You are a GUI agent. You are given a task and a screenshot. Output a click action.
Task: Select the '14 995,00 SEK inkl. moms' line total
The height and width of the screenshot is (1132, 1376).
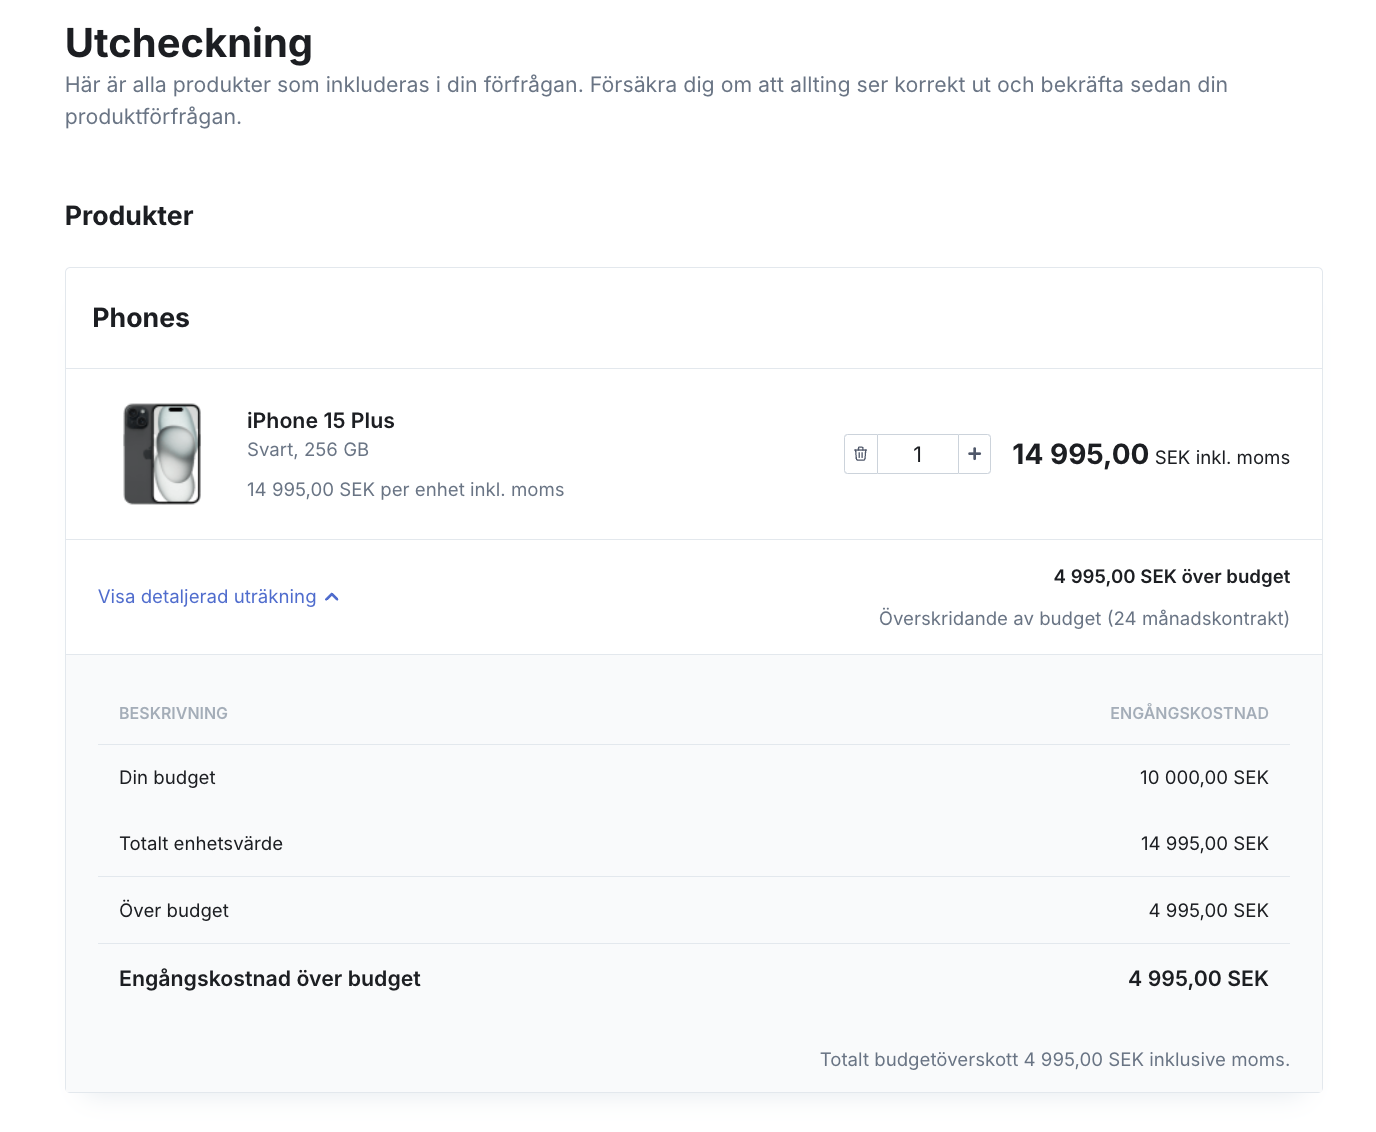tap(1151, 455)
